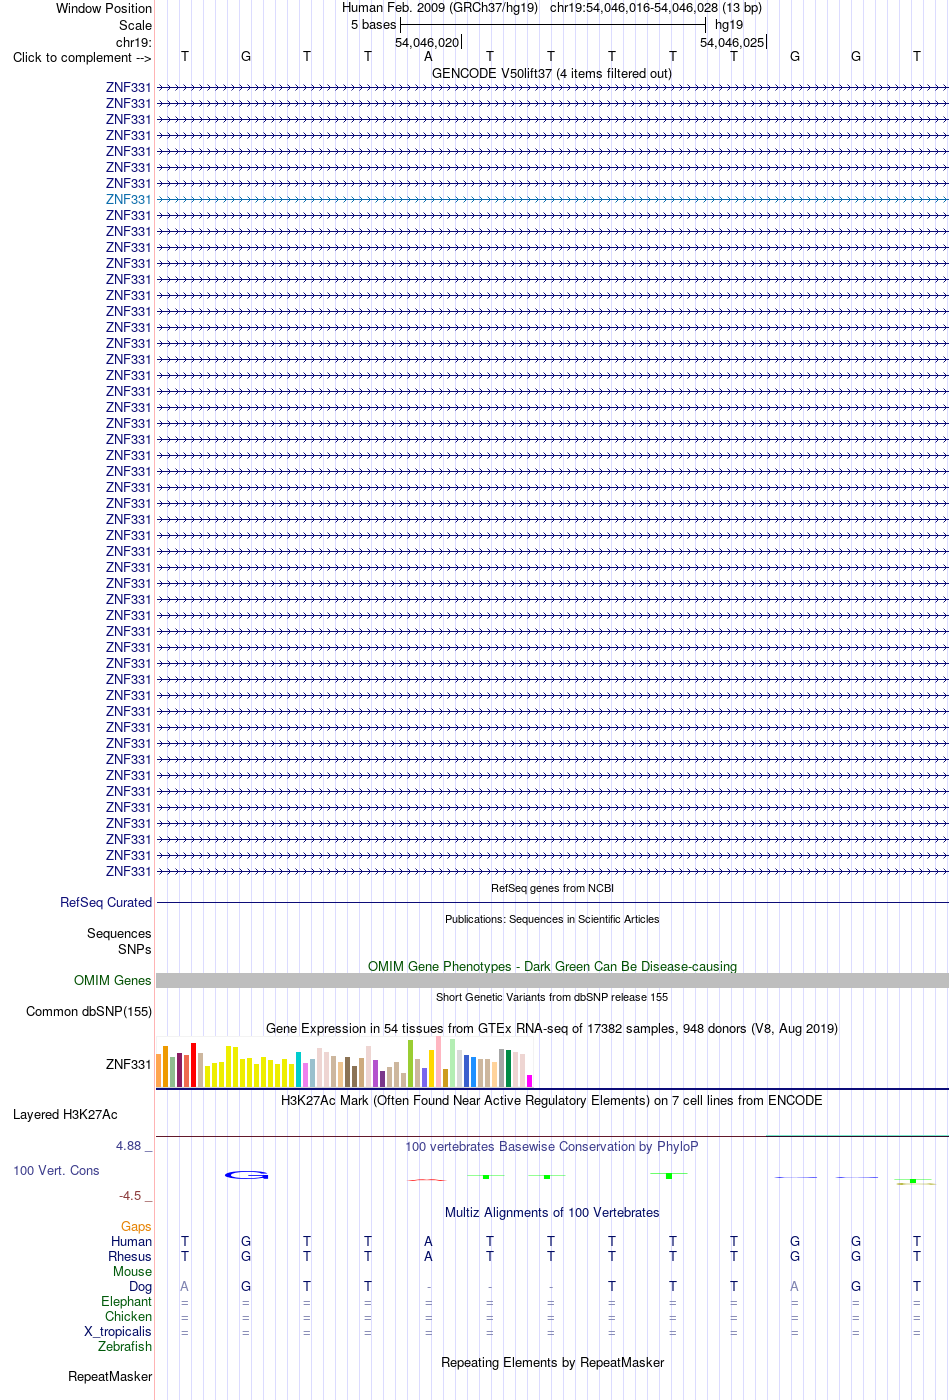
Task: Open 'Multiz Alignments of 100 Vertebrates' title
Action: [552, 1212]
